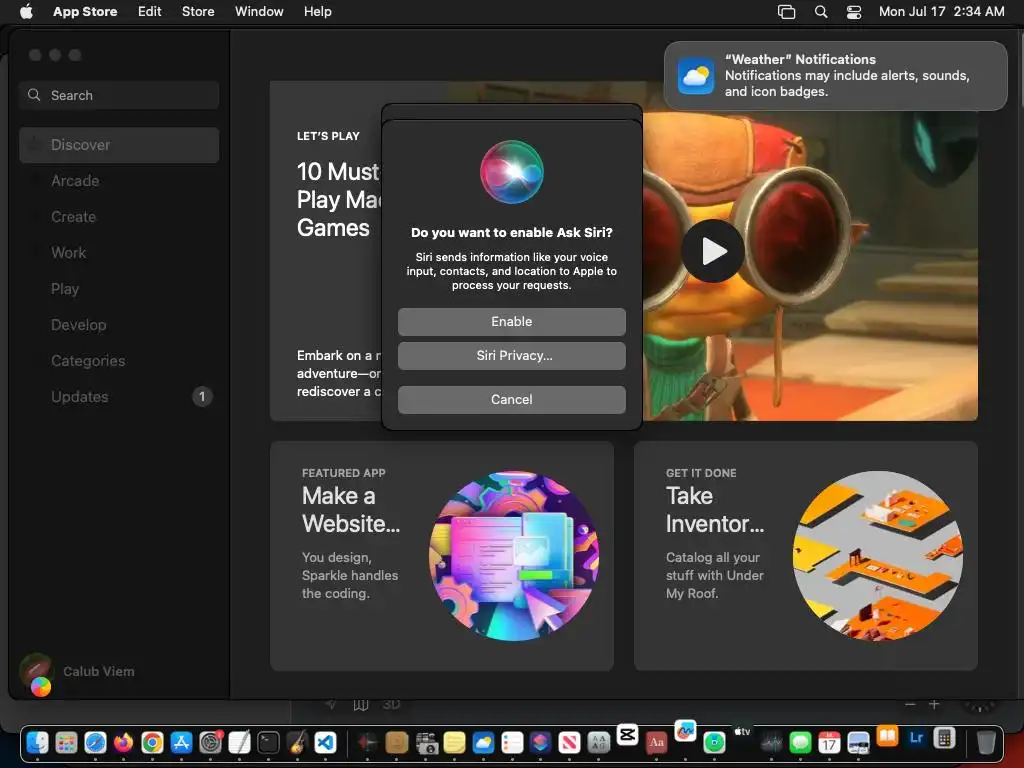Play the featured game video
1024x768 pixels.
coord(713,251)
